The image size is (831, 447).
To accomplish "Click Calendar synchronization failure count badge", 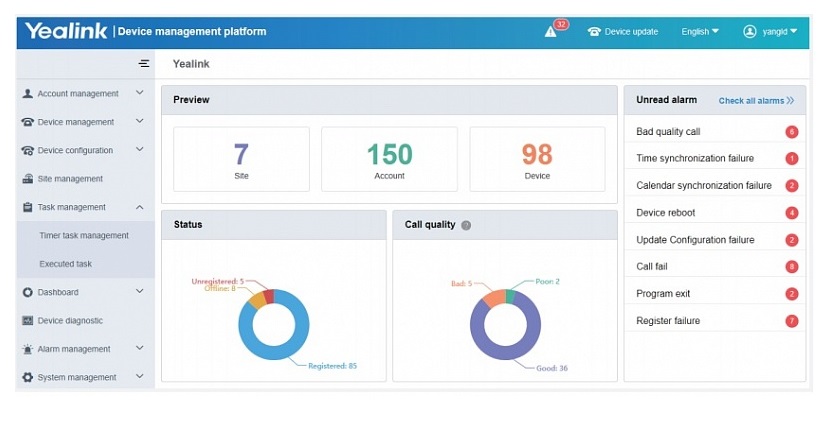I will pyautogui.click(x=792, y=186).
